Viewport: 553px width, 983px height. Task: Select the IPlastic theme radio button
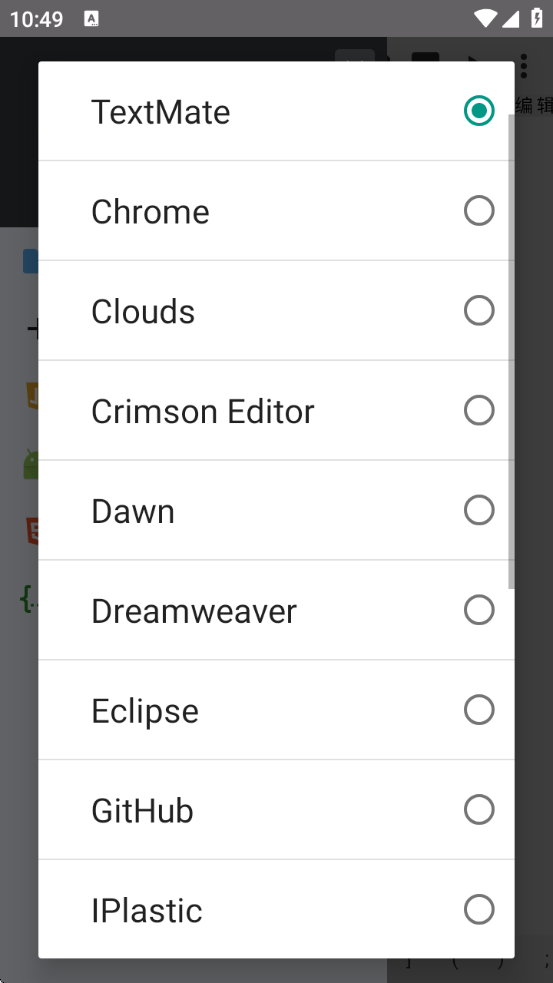pos(479,910)
